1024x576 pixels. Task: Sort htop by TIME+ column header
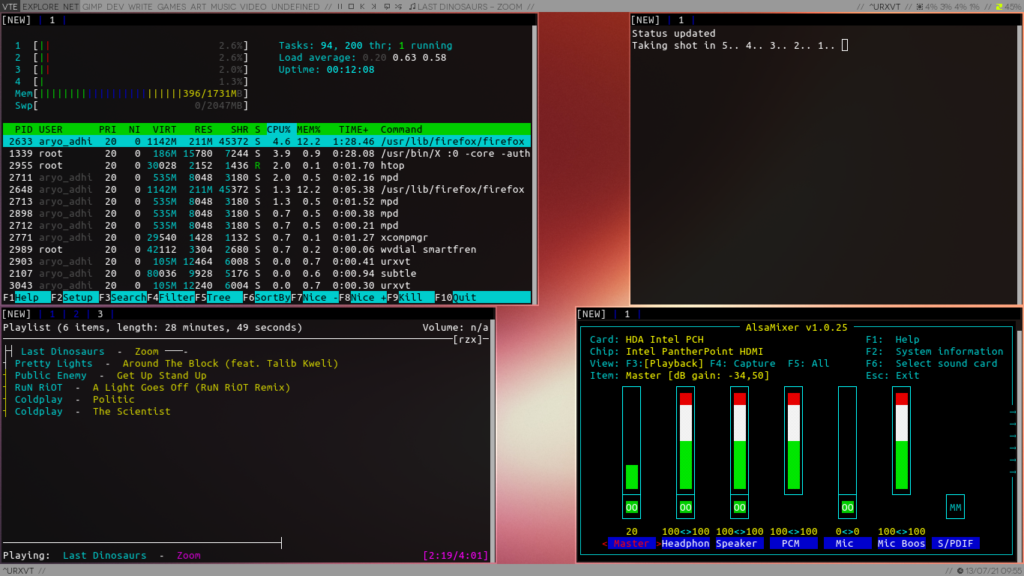click(x=353, y=129)
